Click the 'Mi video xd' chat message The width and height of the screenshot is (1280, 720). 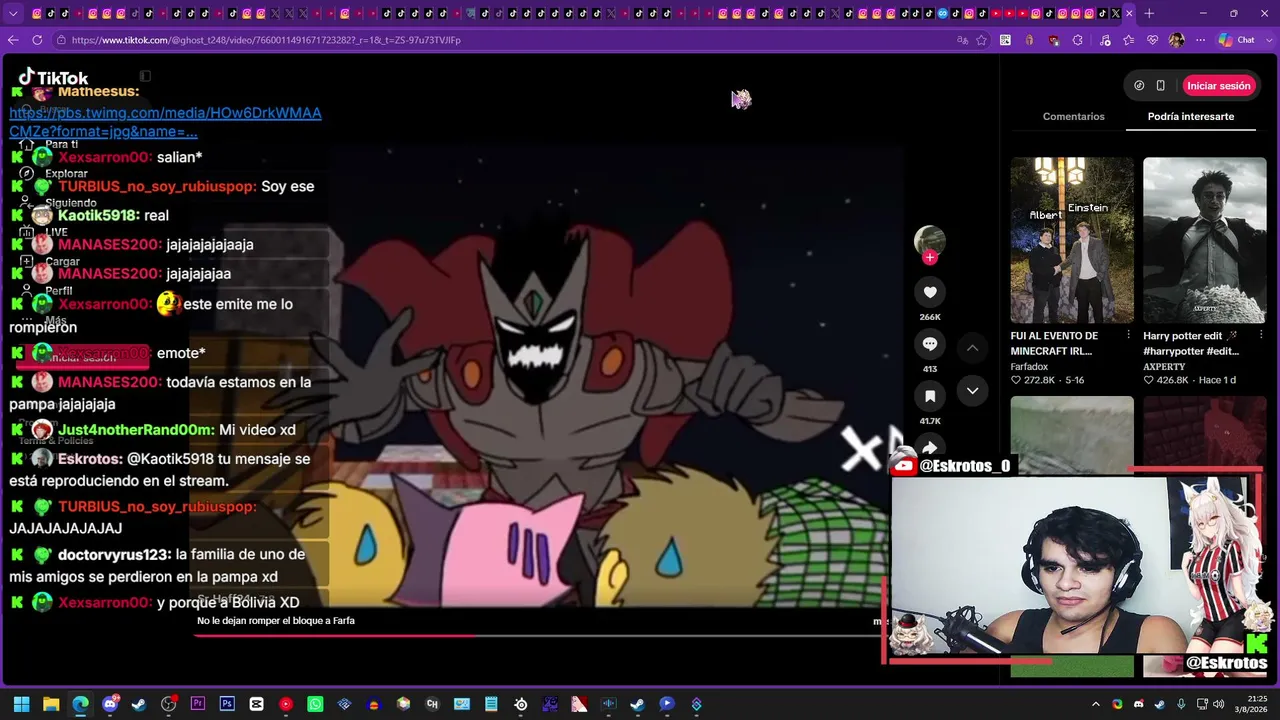[257, 430]
